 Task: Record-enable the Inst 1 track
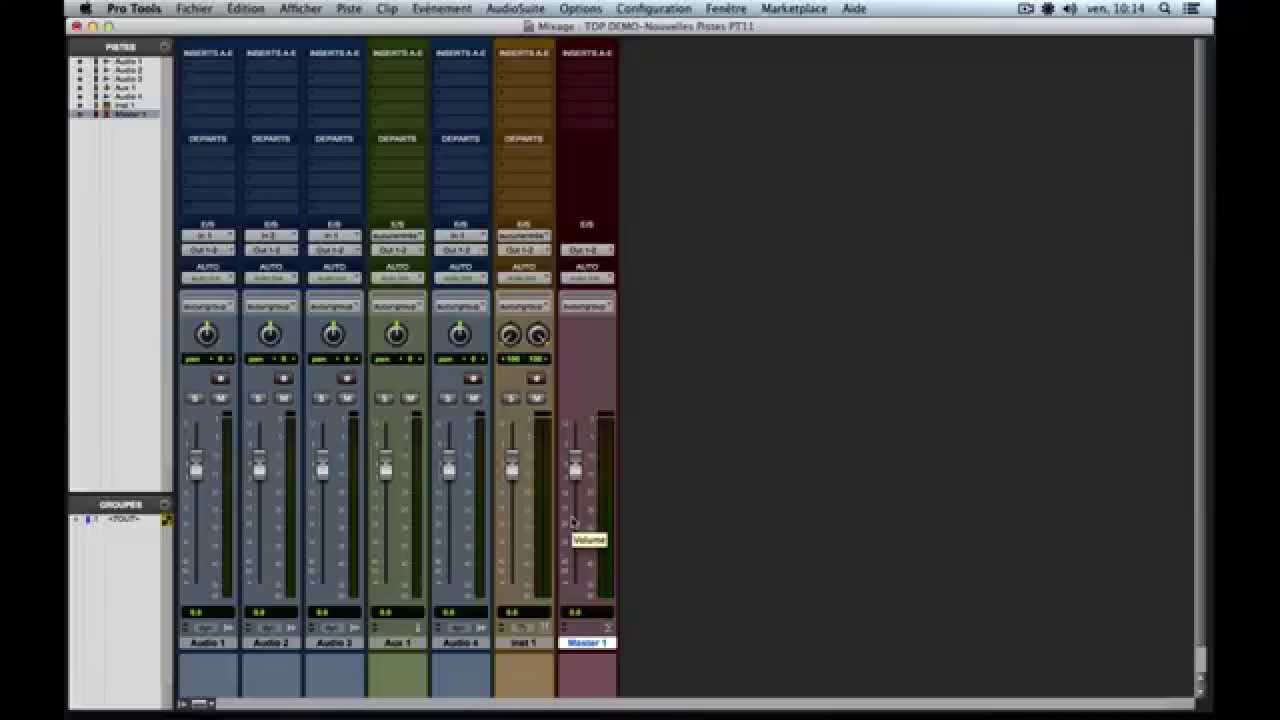click(535, 378)
